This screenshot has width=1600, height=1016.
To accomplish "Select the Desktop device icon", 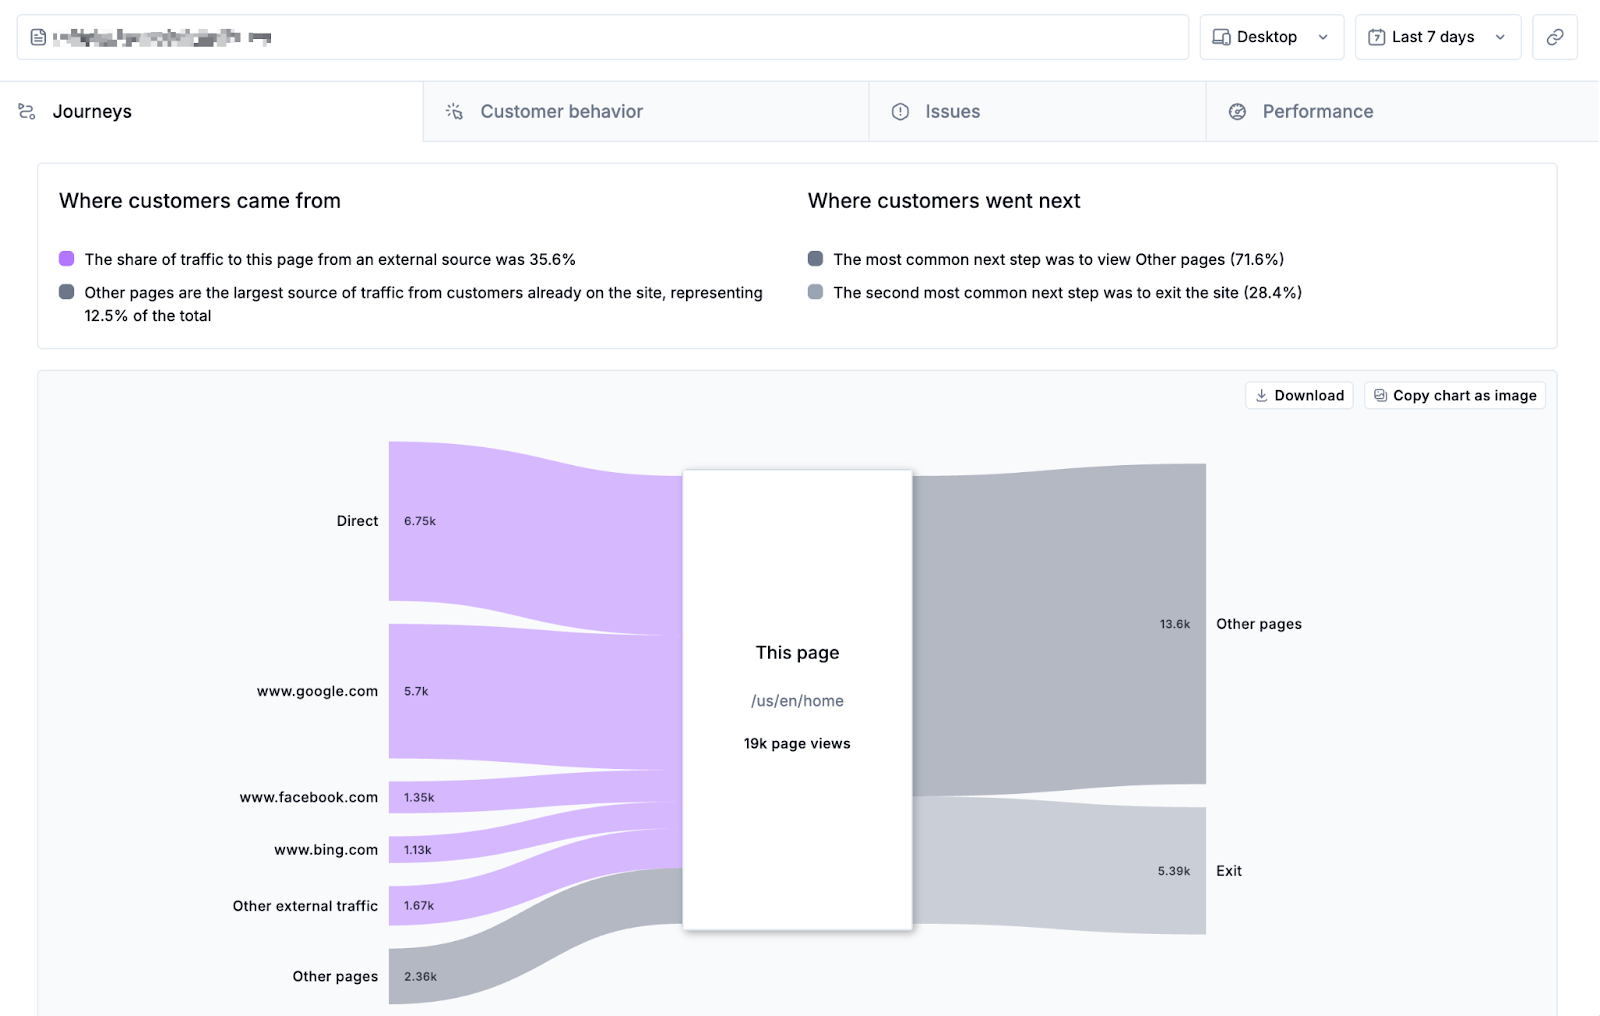I will tap(1221, 36).
